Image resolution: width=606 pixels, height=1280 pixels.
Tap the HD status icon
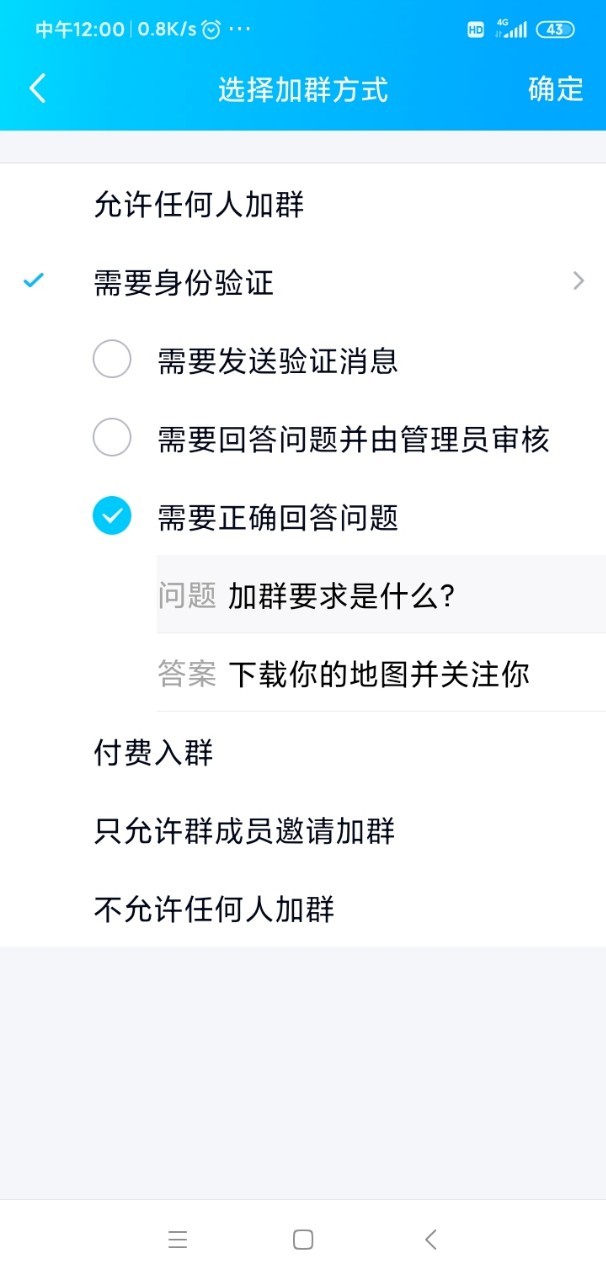click(476, 30)
